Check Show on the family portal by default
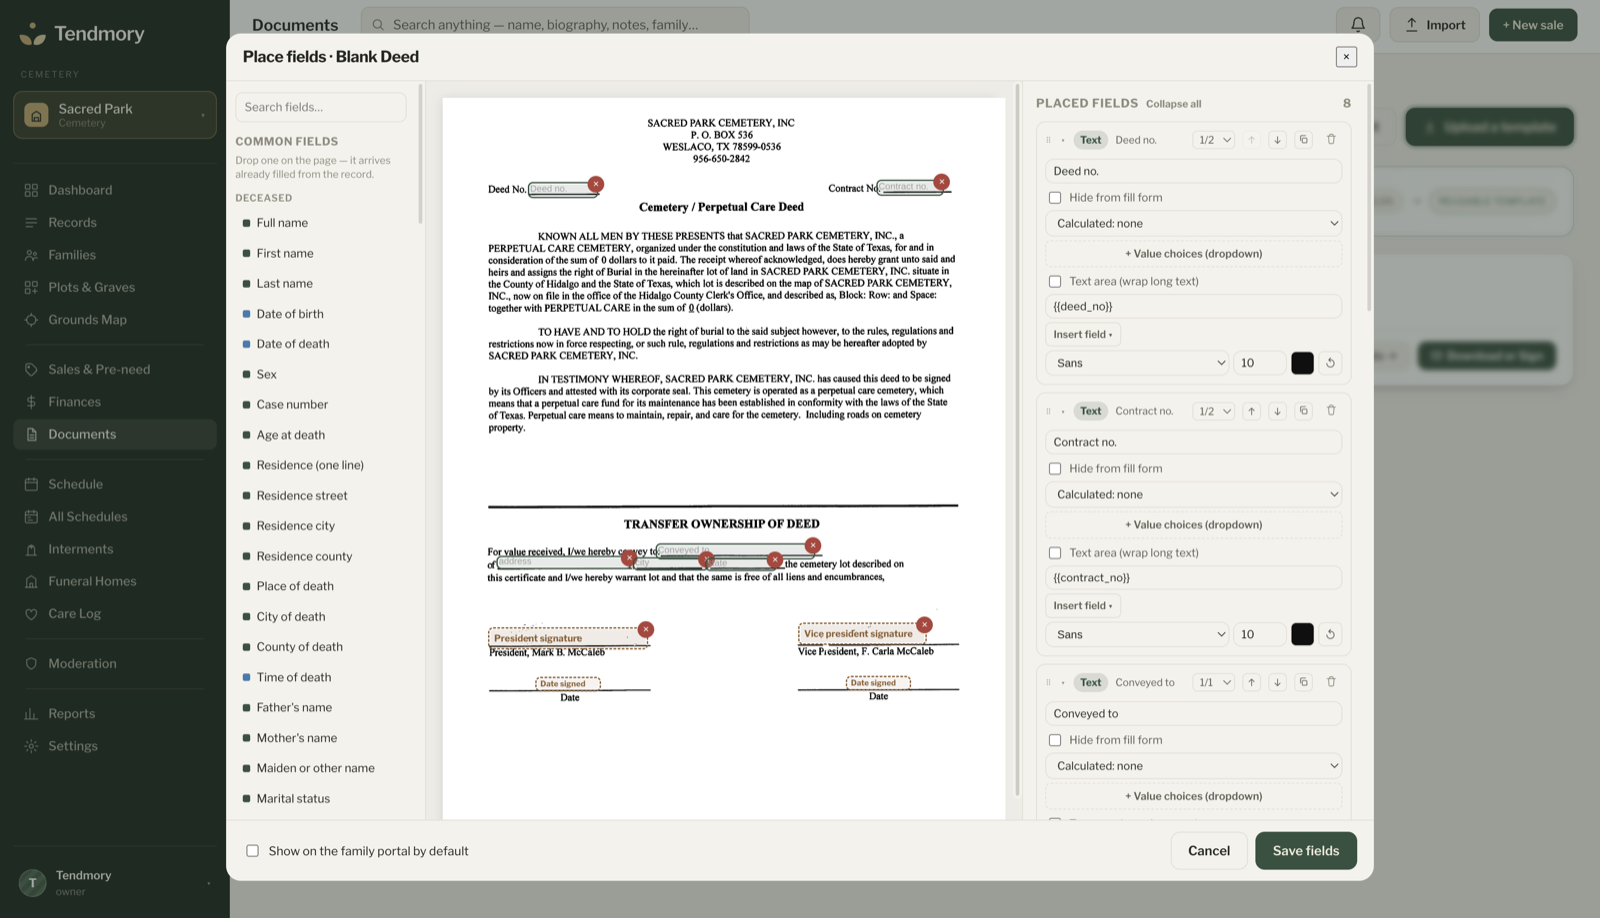Viewport: 1600px width, 918px height. tap(253, 851)
